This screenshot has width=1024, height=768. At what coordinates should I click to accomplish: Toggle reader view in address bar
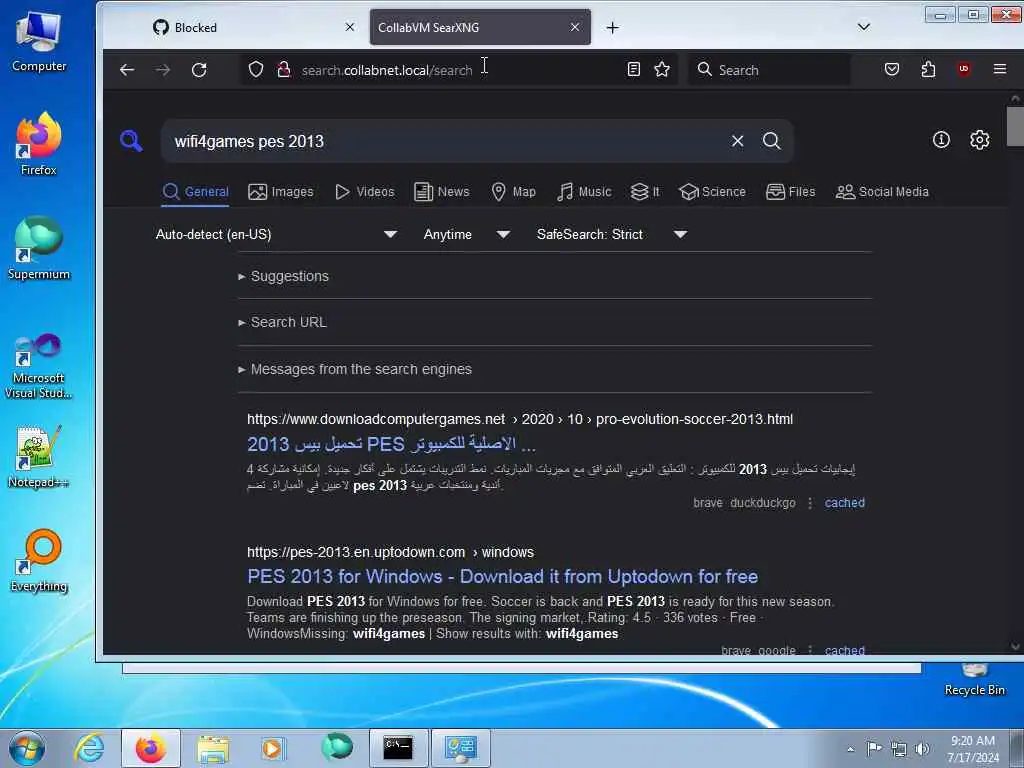[633, 69]
